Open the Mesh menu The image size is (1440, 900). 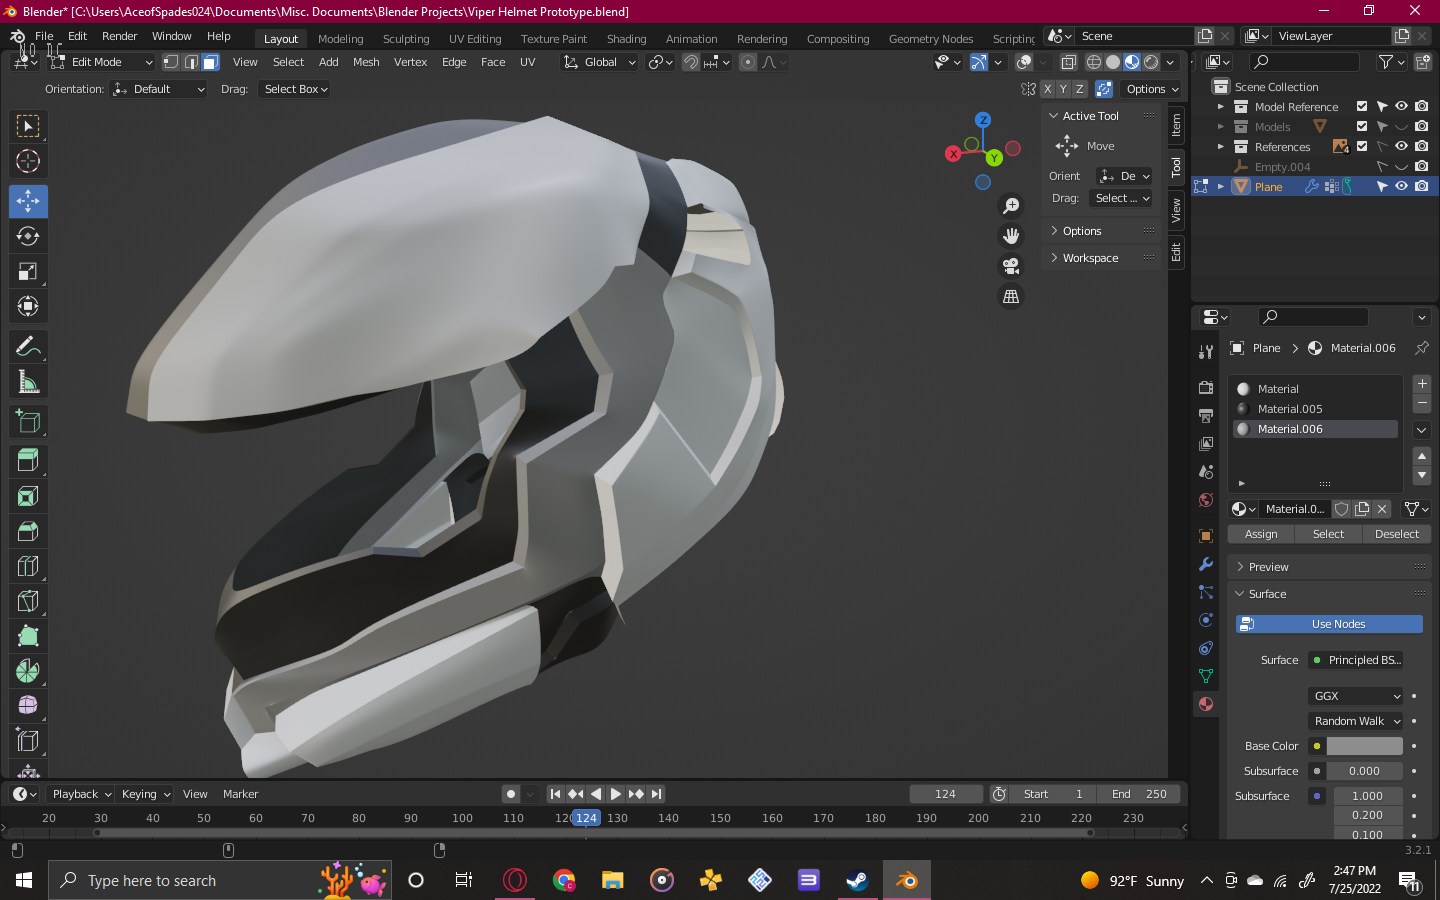tap(366, 62)
